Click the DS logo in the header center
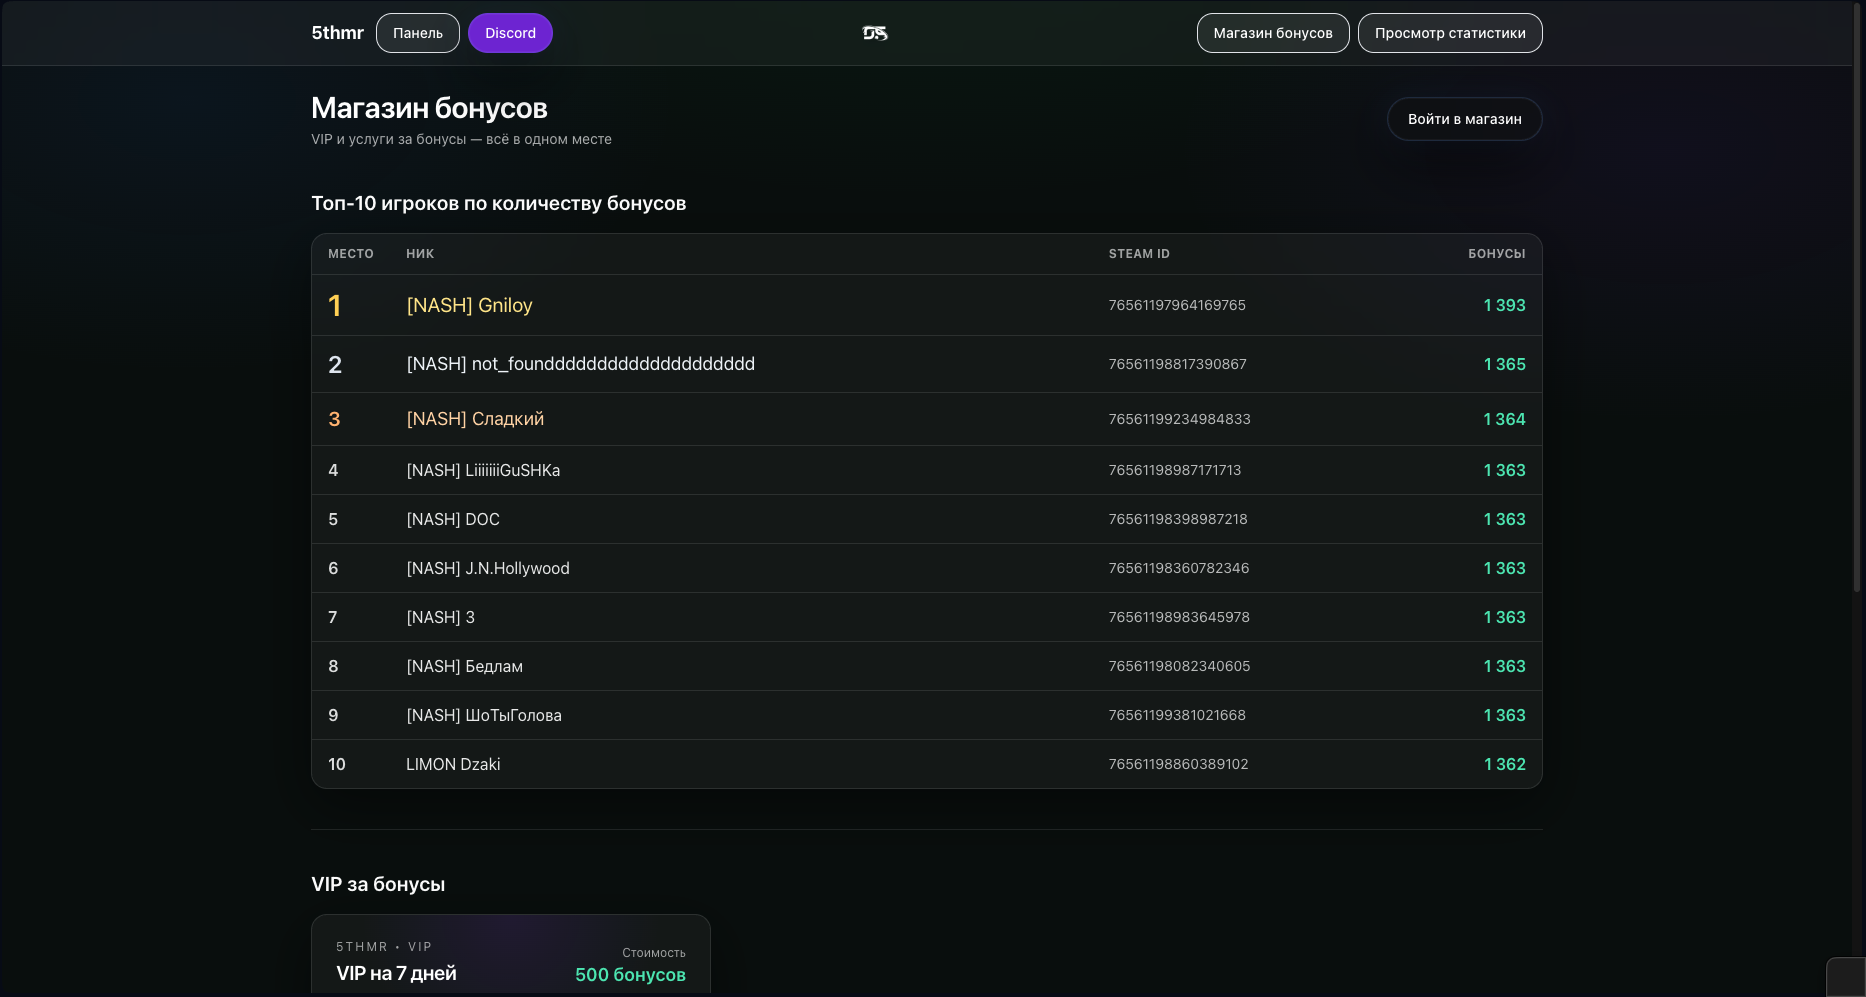 pos(874,32)
